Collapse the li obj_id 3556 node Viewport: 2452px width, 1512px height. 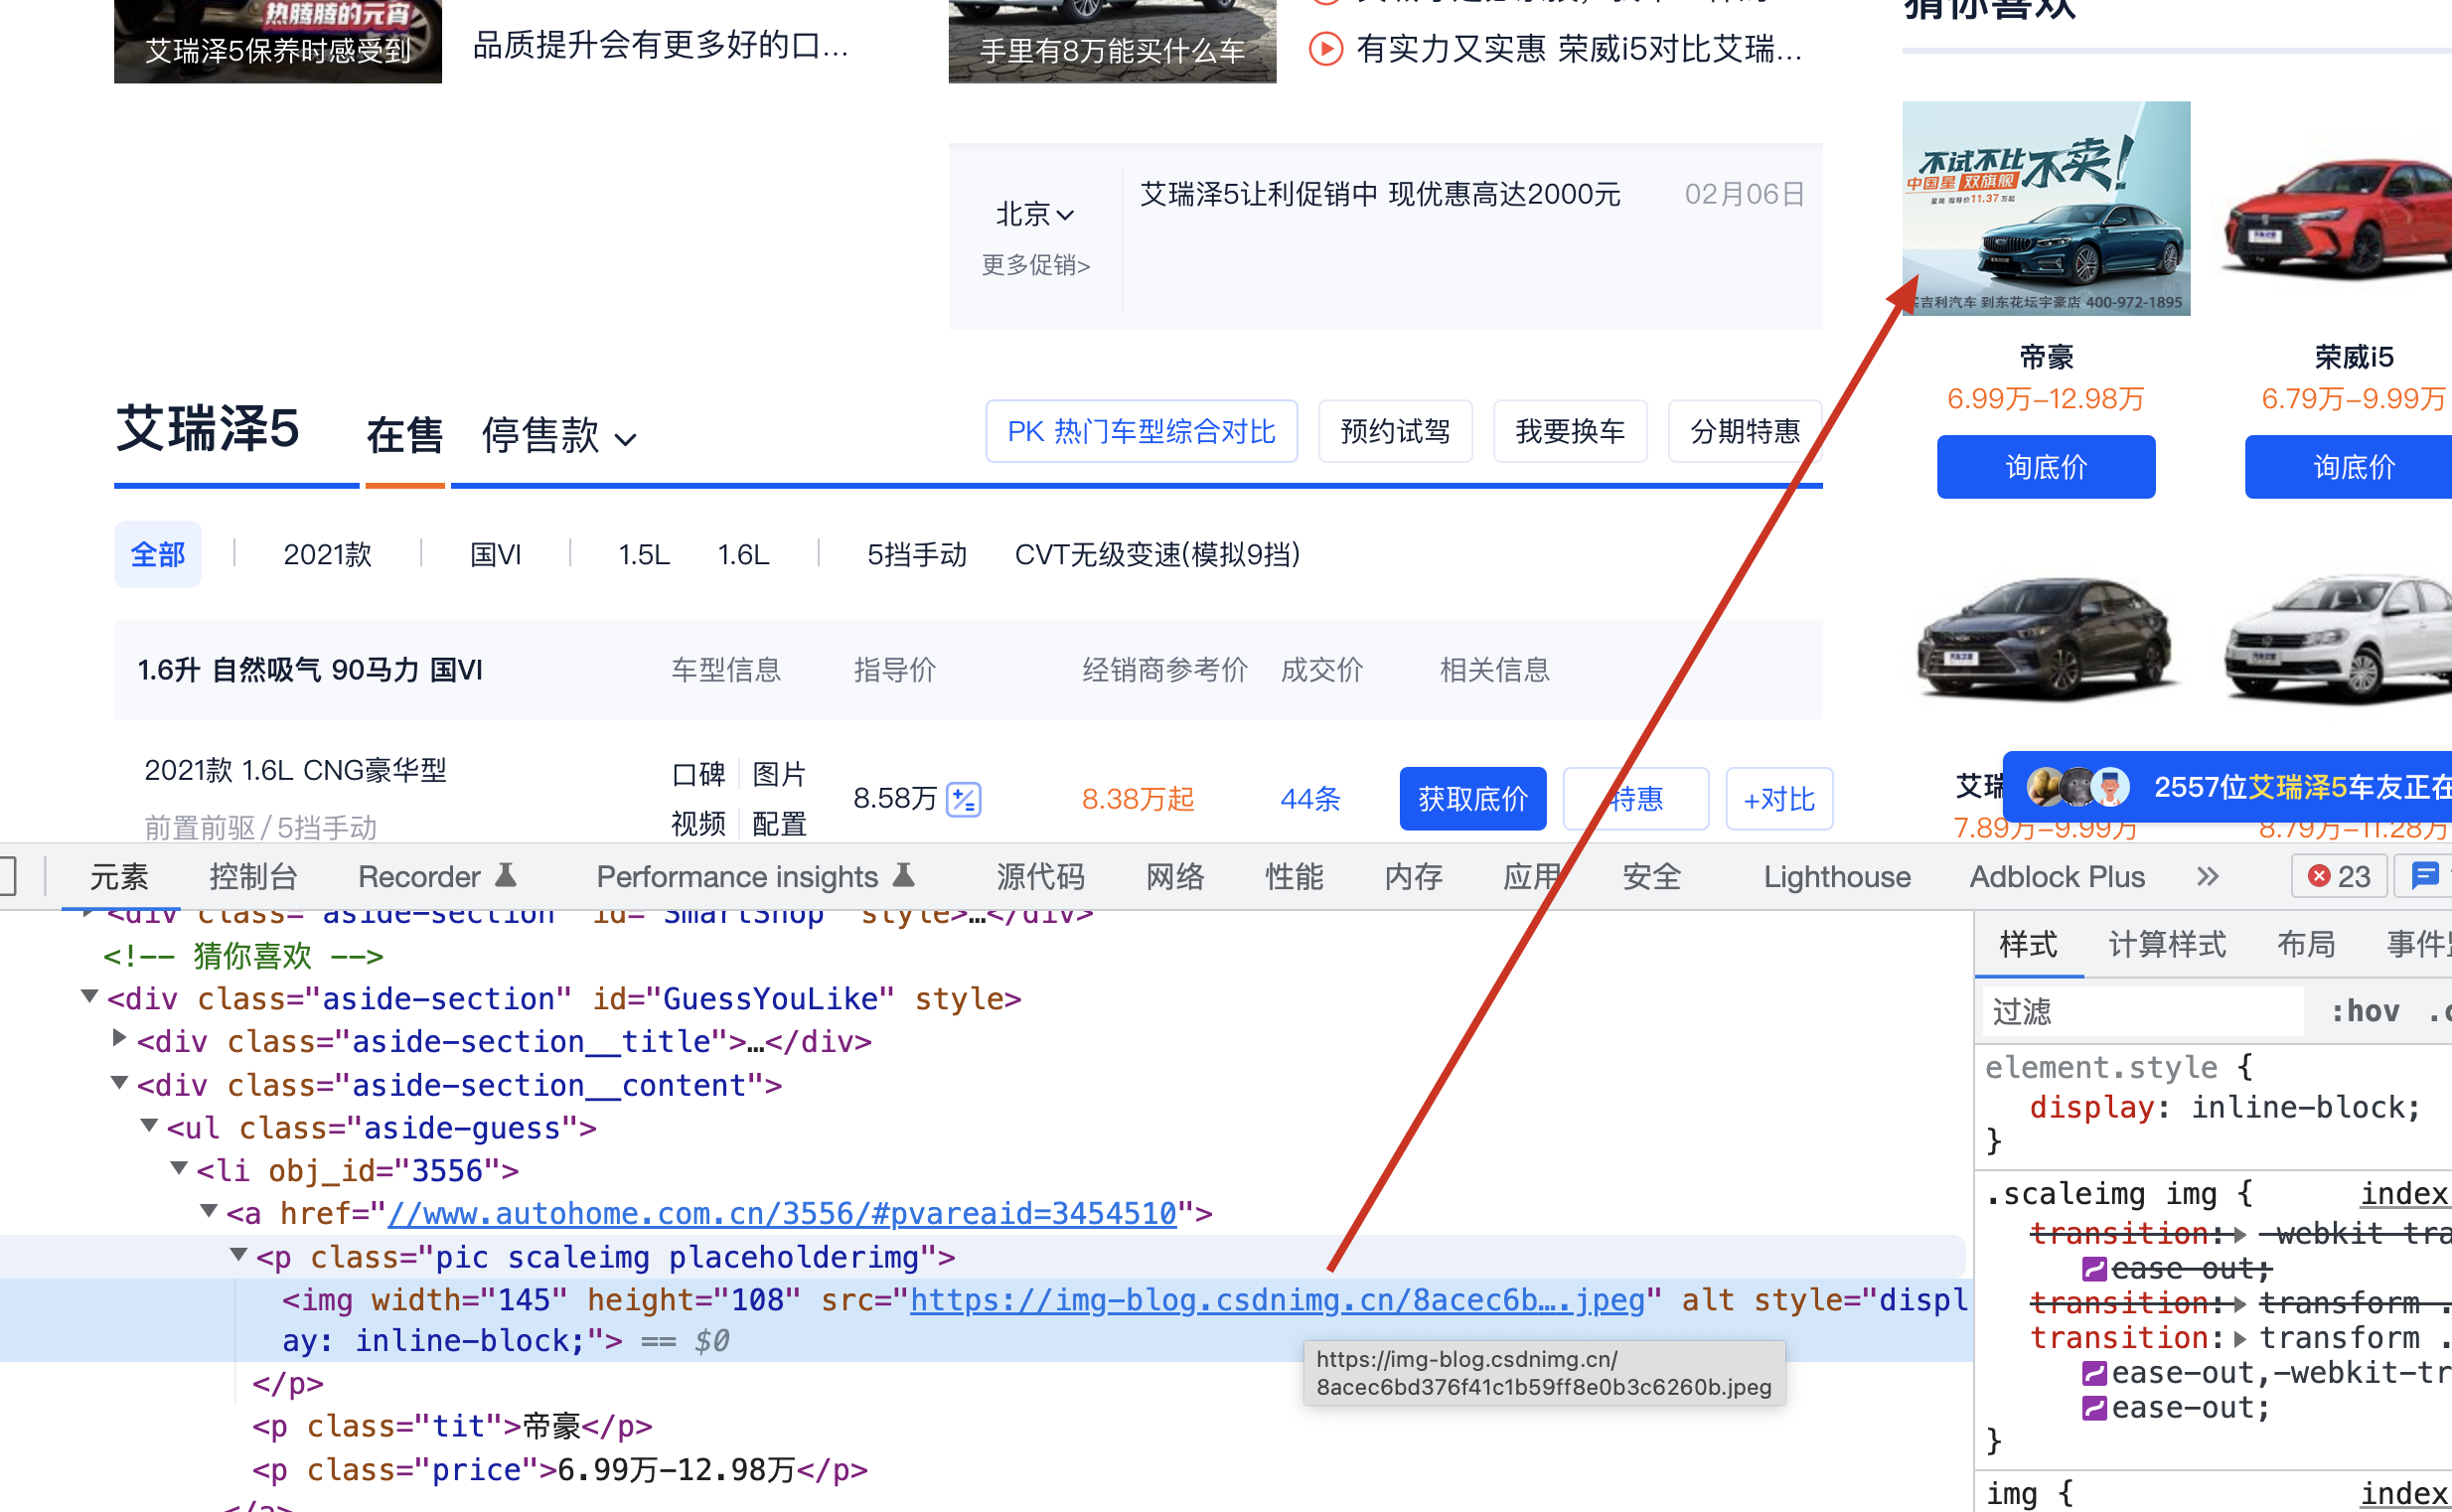[x=179, y=1167]
